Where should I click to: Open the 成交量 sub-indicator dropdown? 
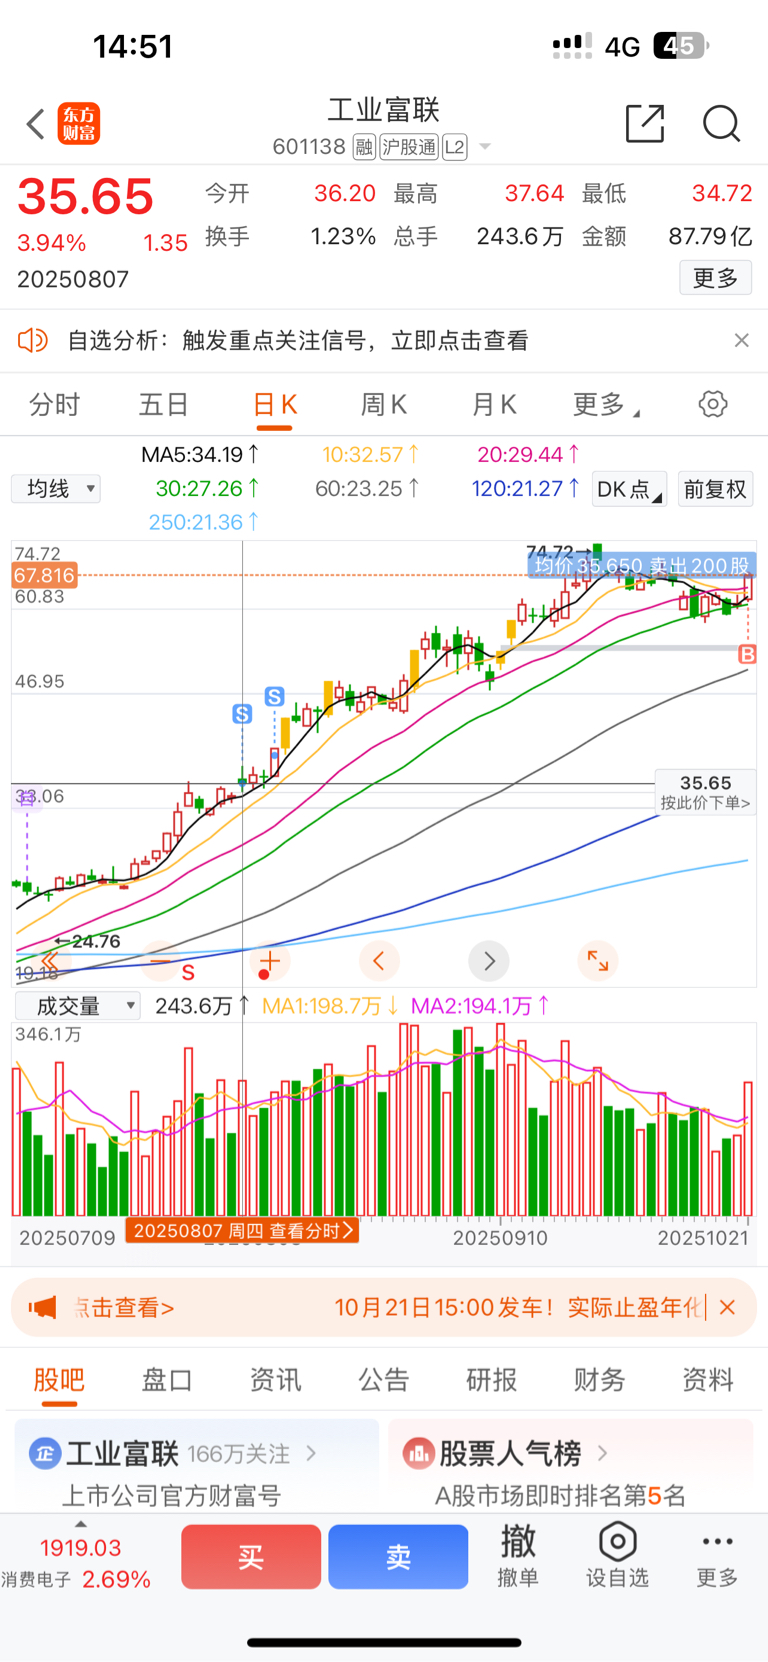(76, 1006)
